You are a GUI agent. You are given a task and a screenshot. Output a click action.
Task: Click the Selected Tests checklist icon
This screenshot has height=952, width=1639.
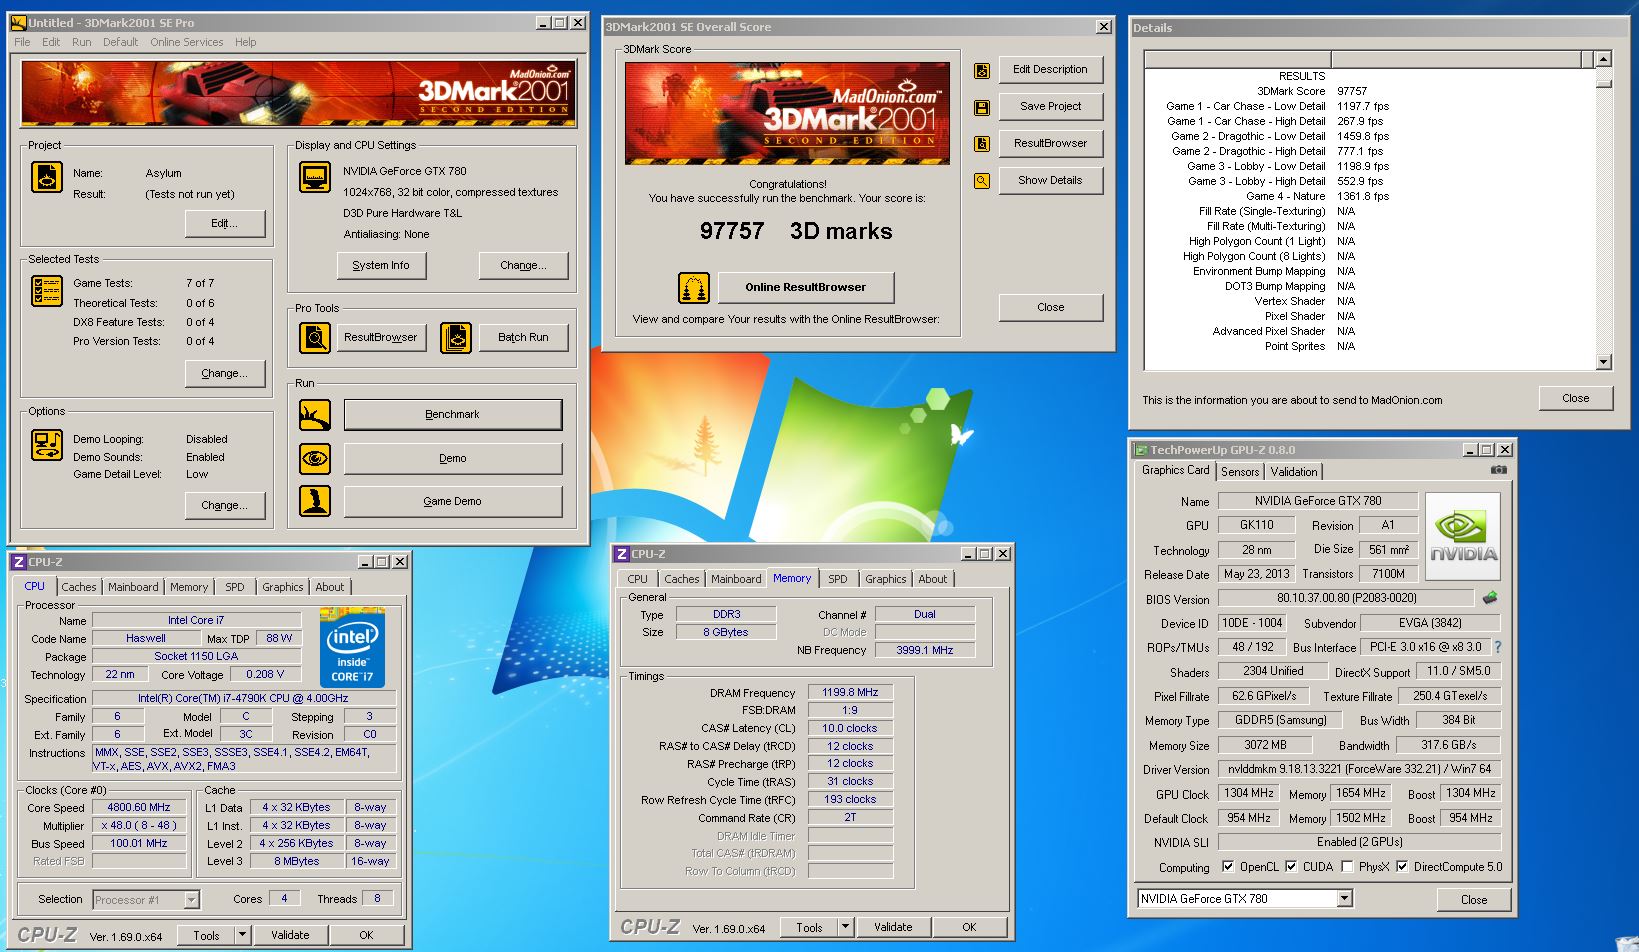(47, 291)
